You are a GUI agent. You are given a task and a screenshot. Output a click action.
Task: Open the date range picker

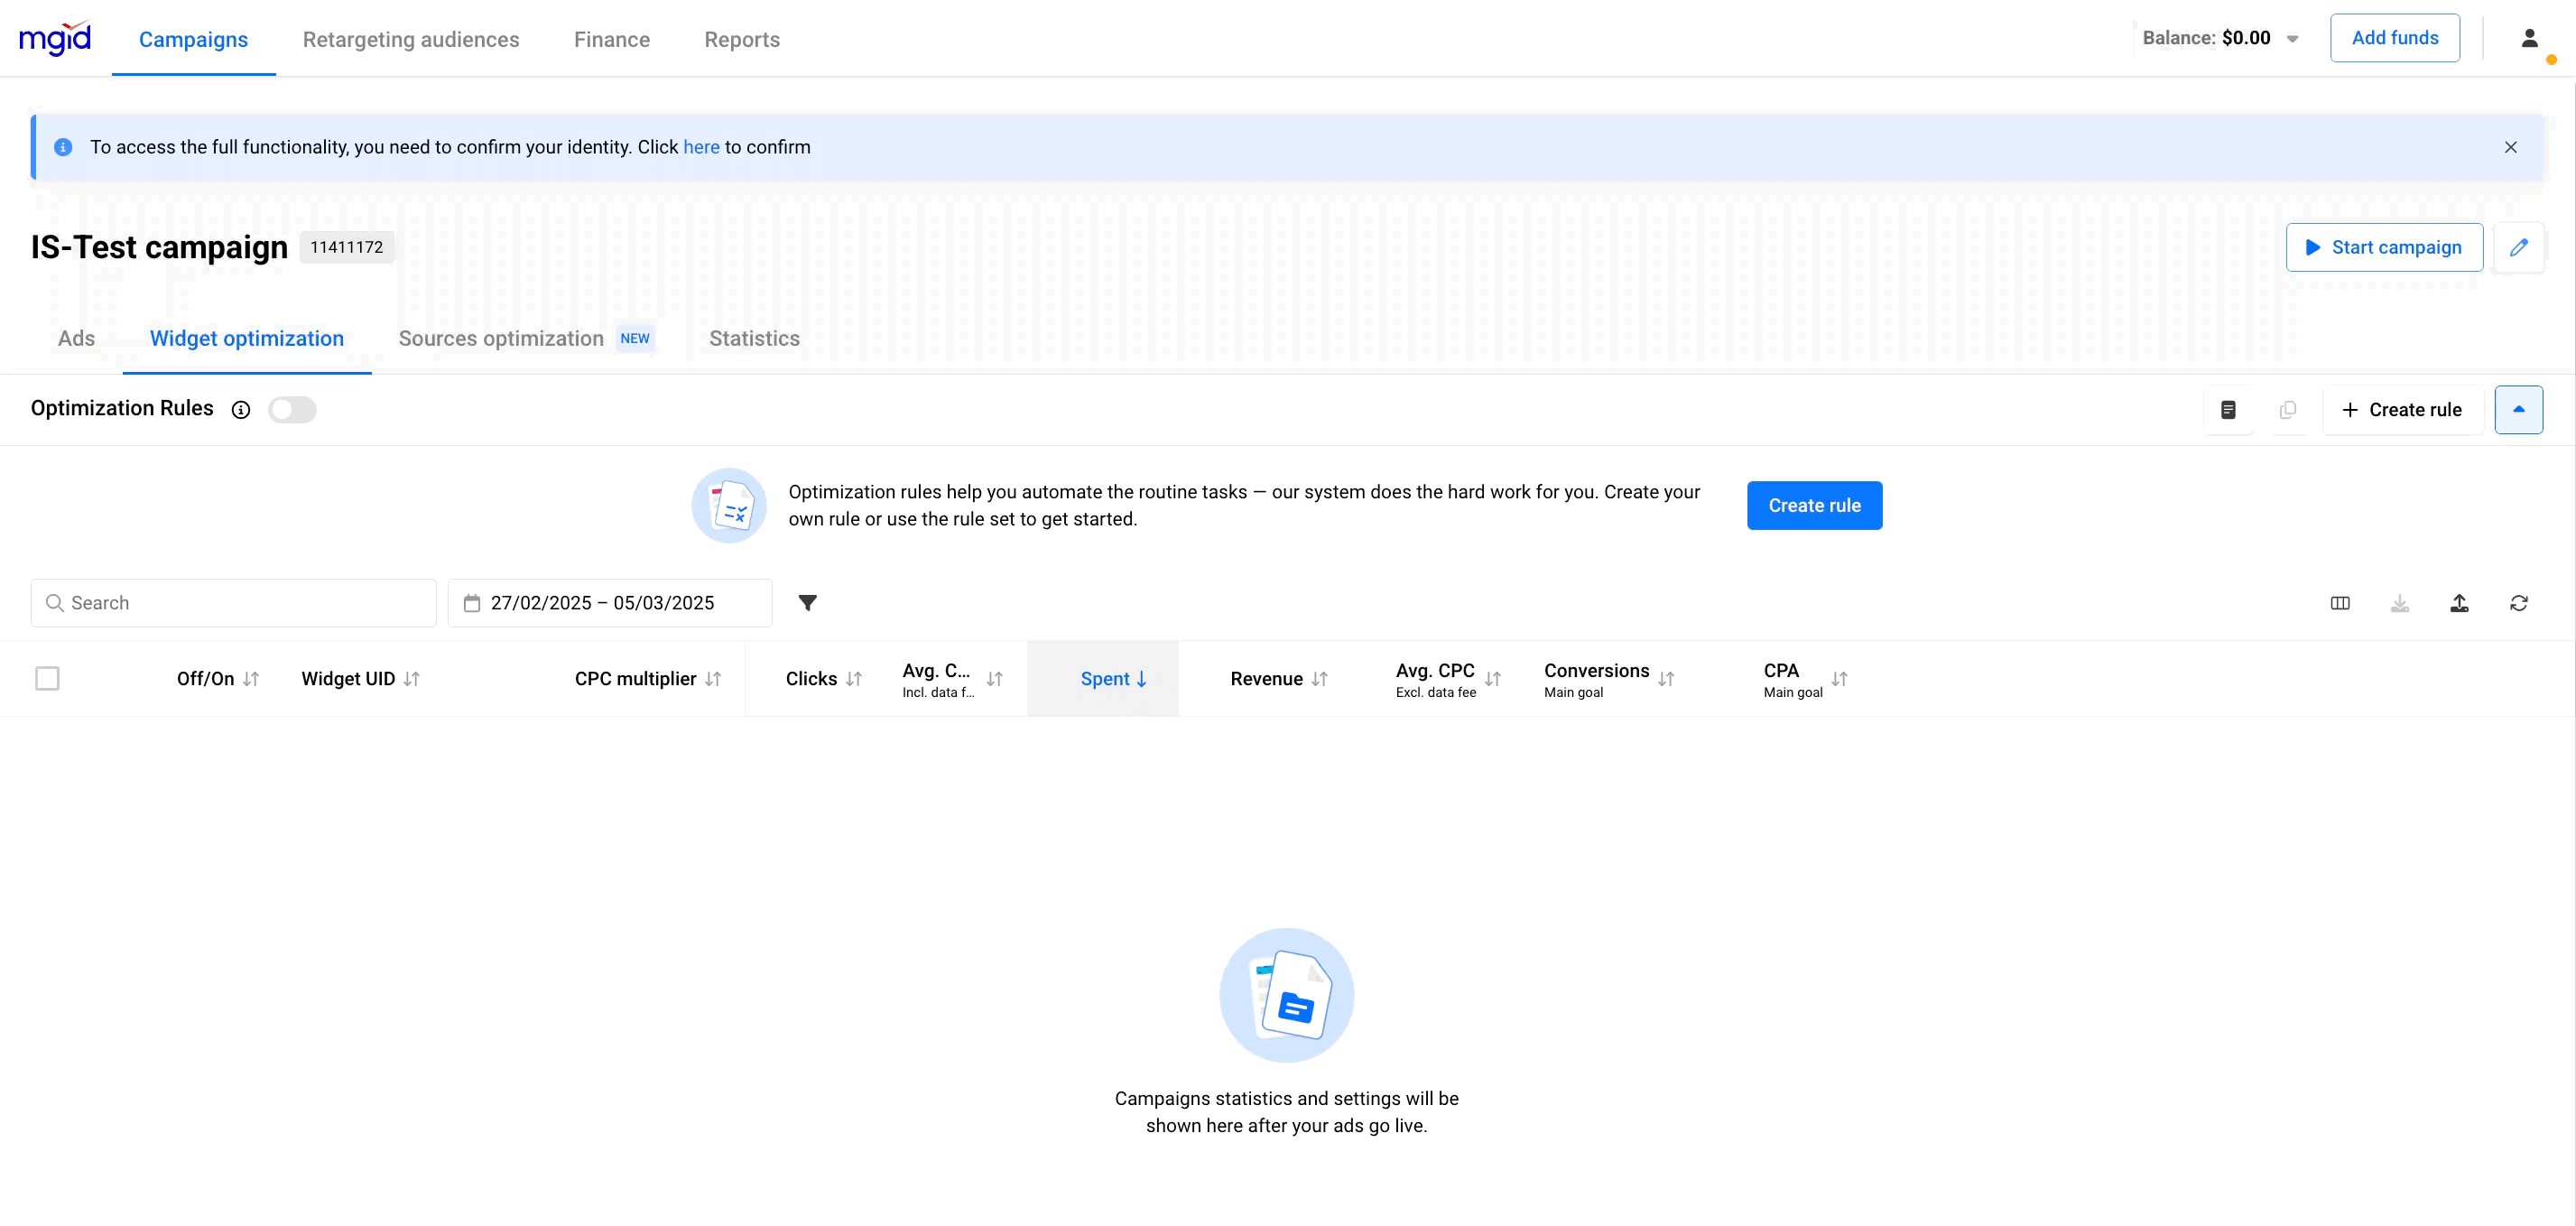(x=609, y=603)
